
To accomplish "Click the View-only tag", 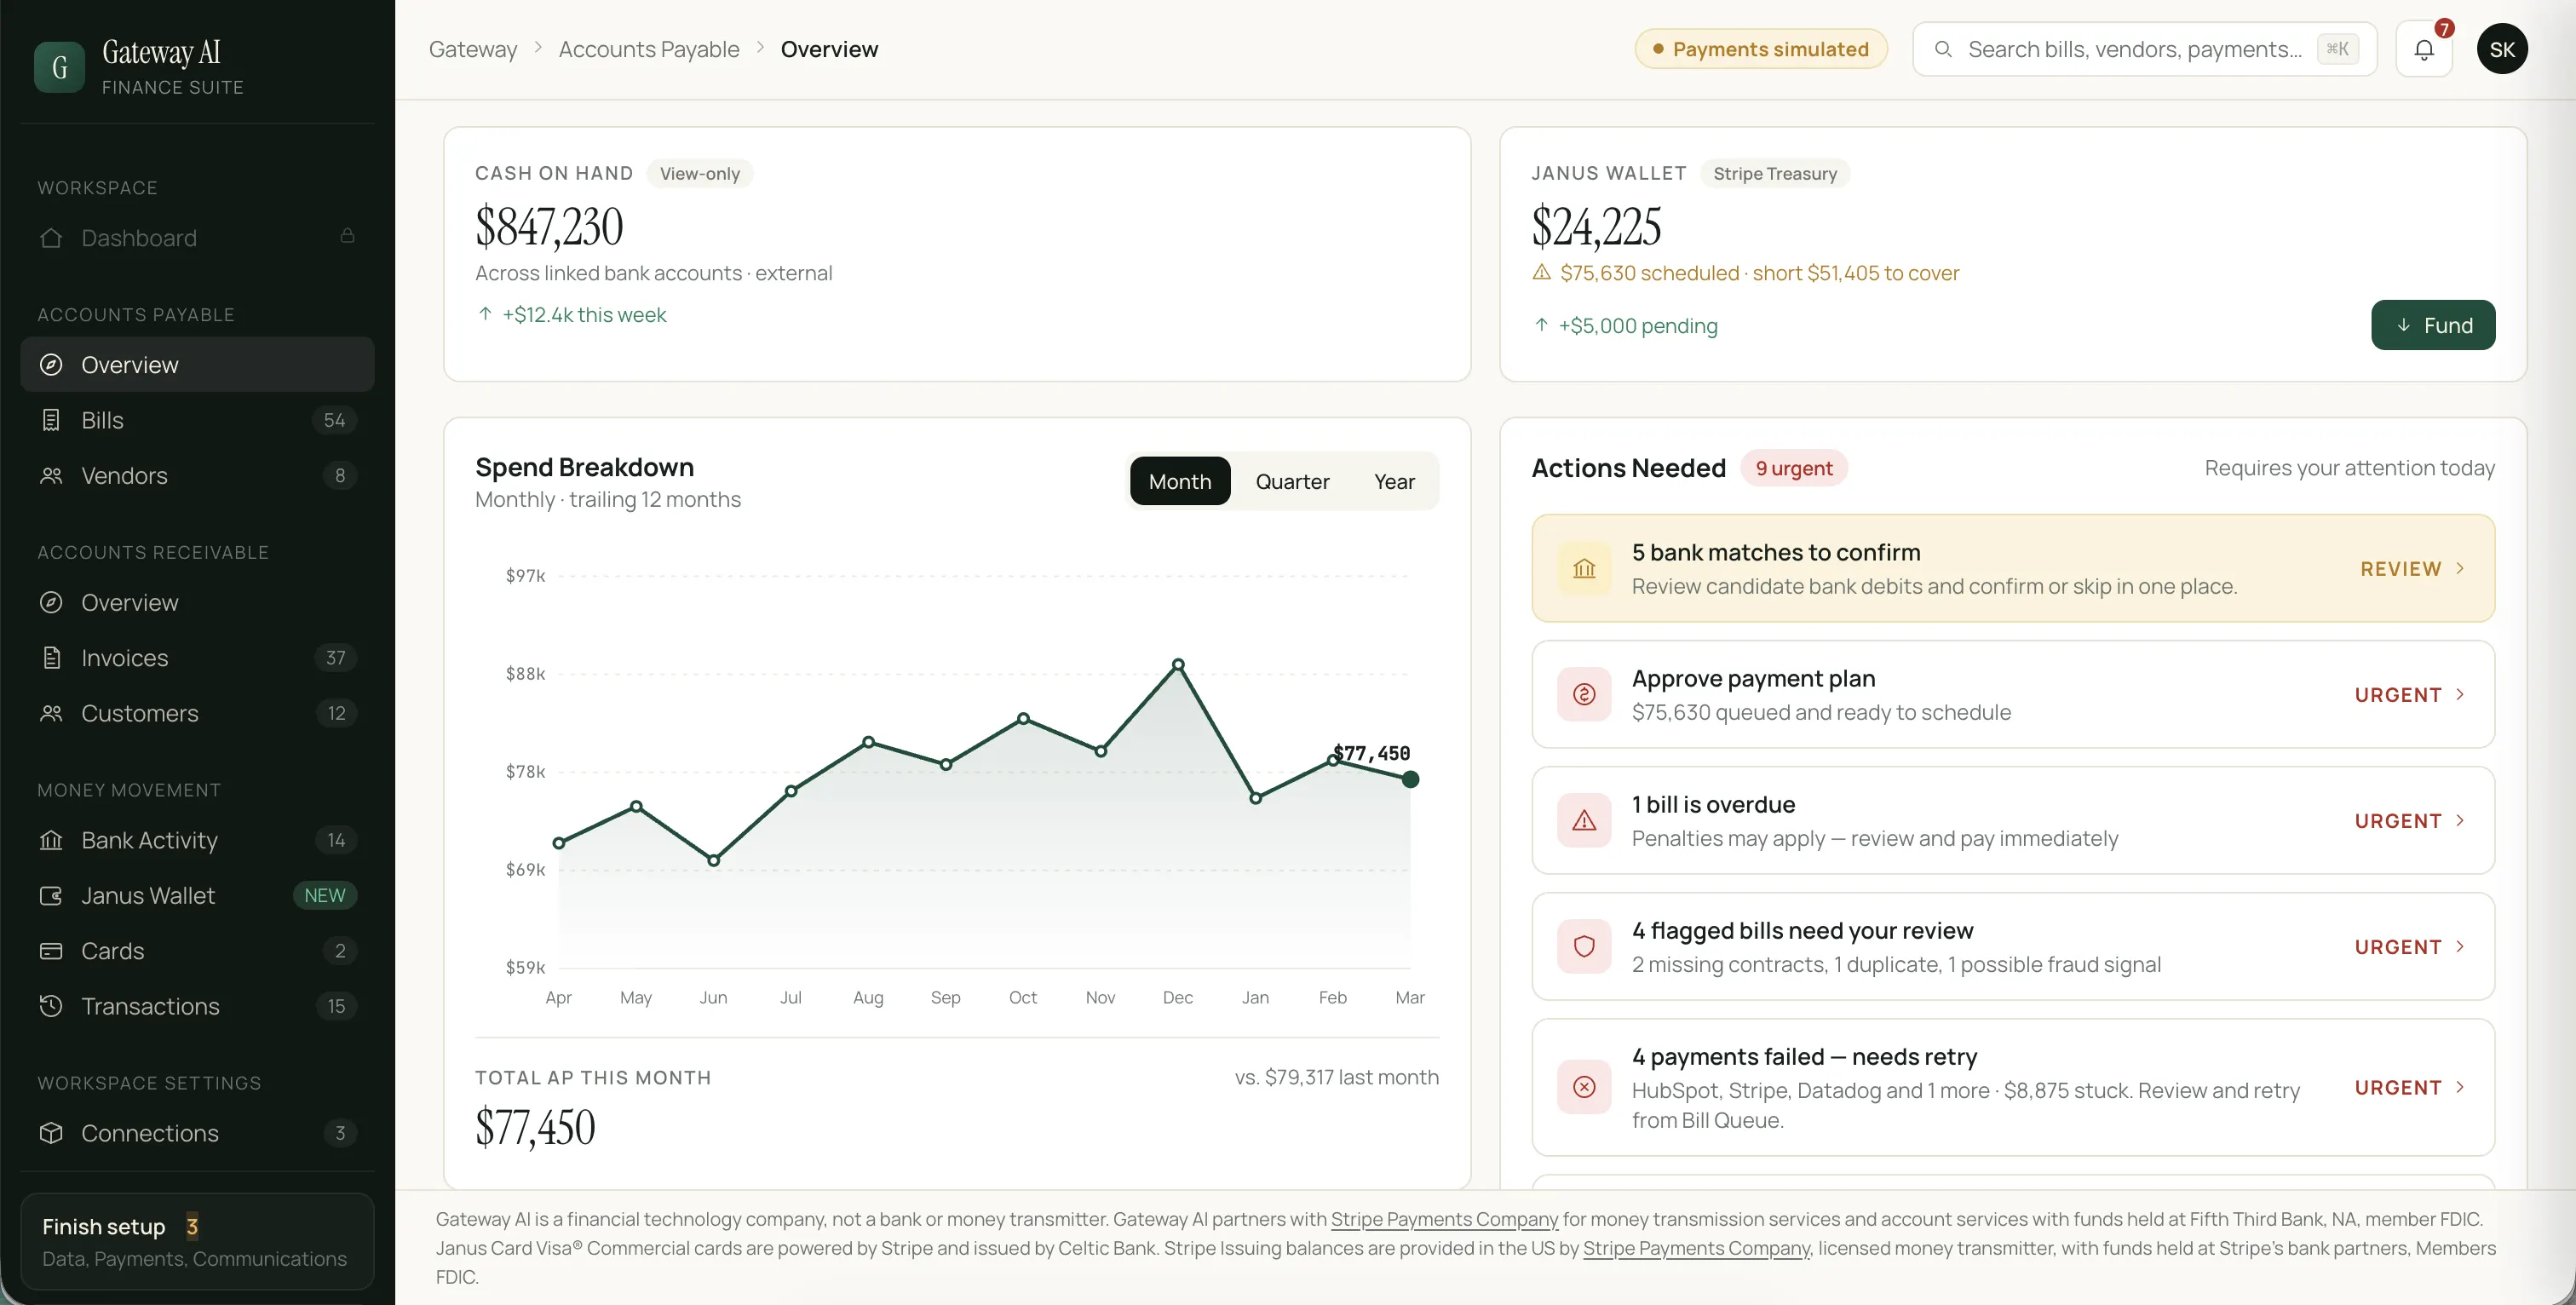I will click(700, 174).
